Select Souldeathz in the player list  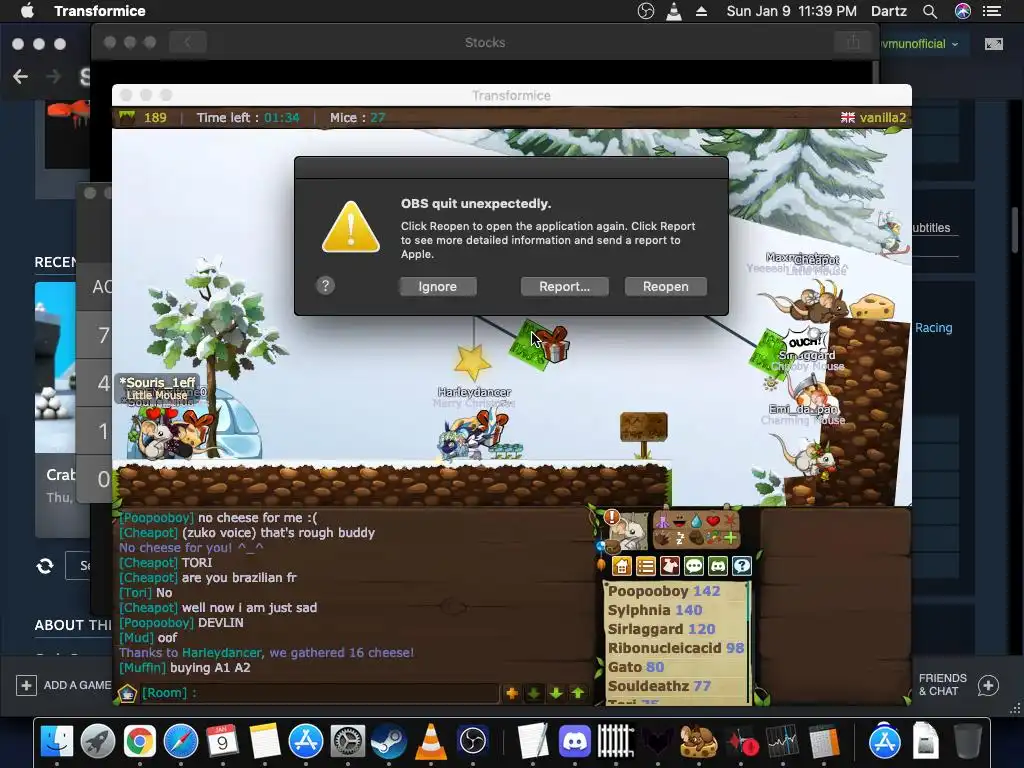tap(659, 686)
